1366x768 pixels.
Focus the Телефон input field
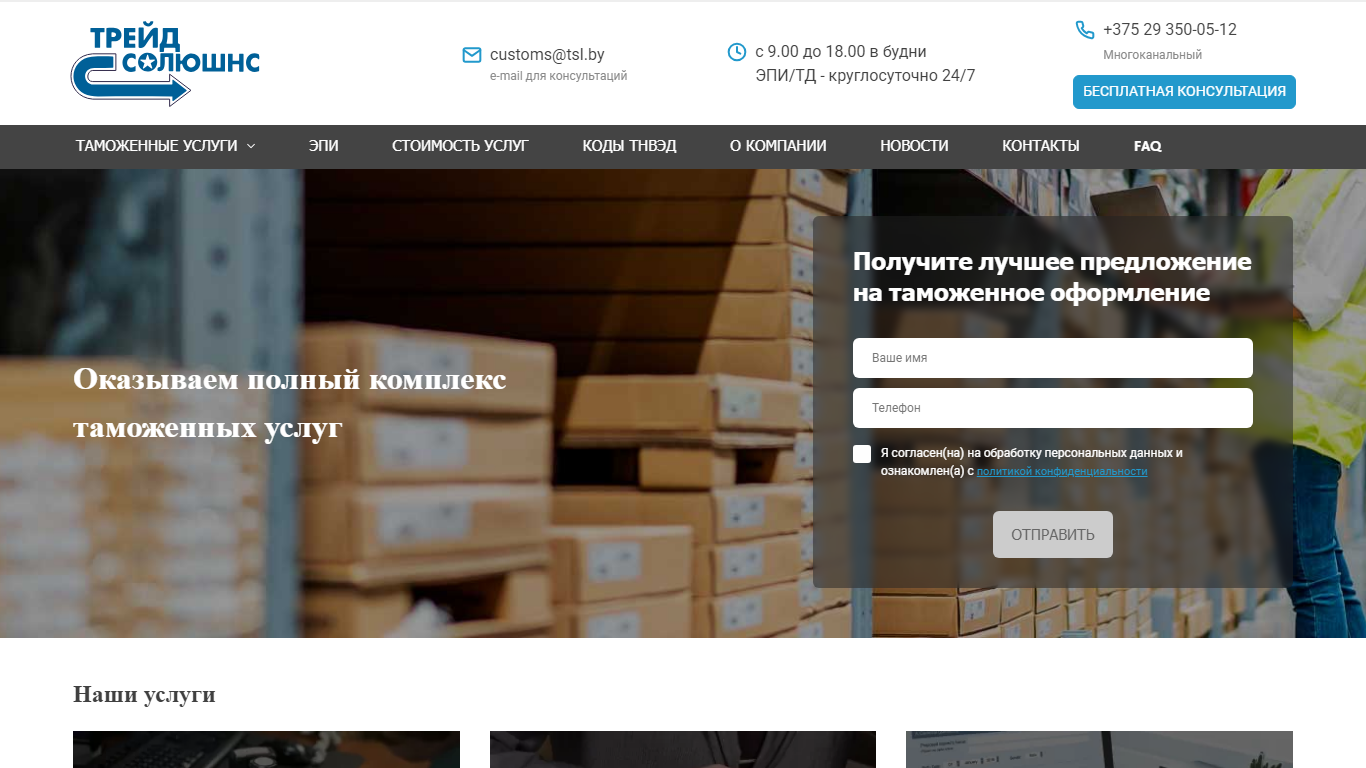(1053, 408)
